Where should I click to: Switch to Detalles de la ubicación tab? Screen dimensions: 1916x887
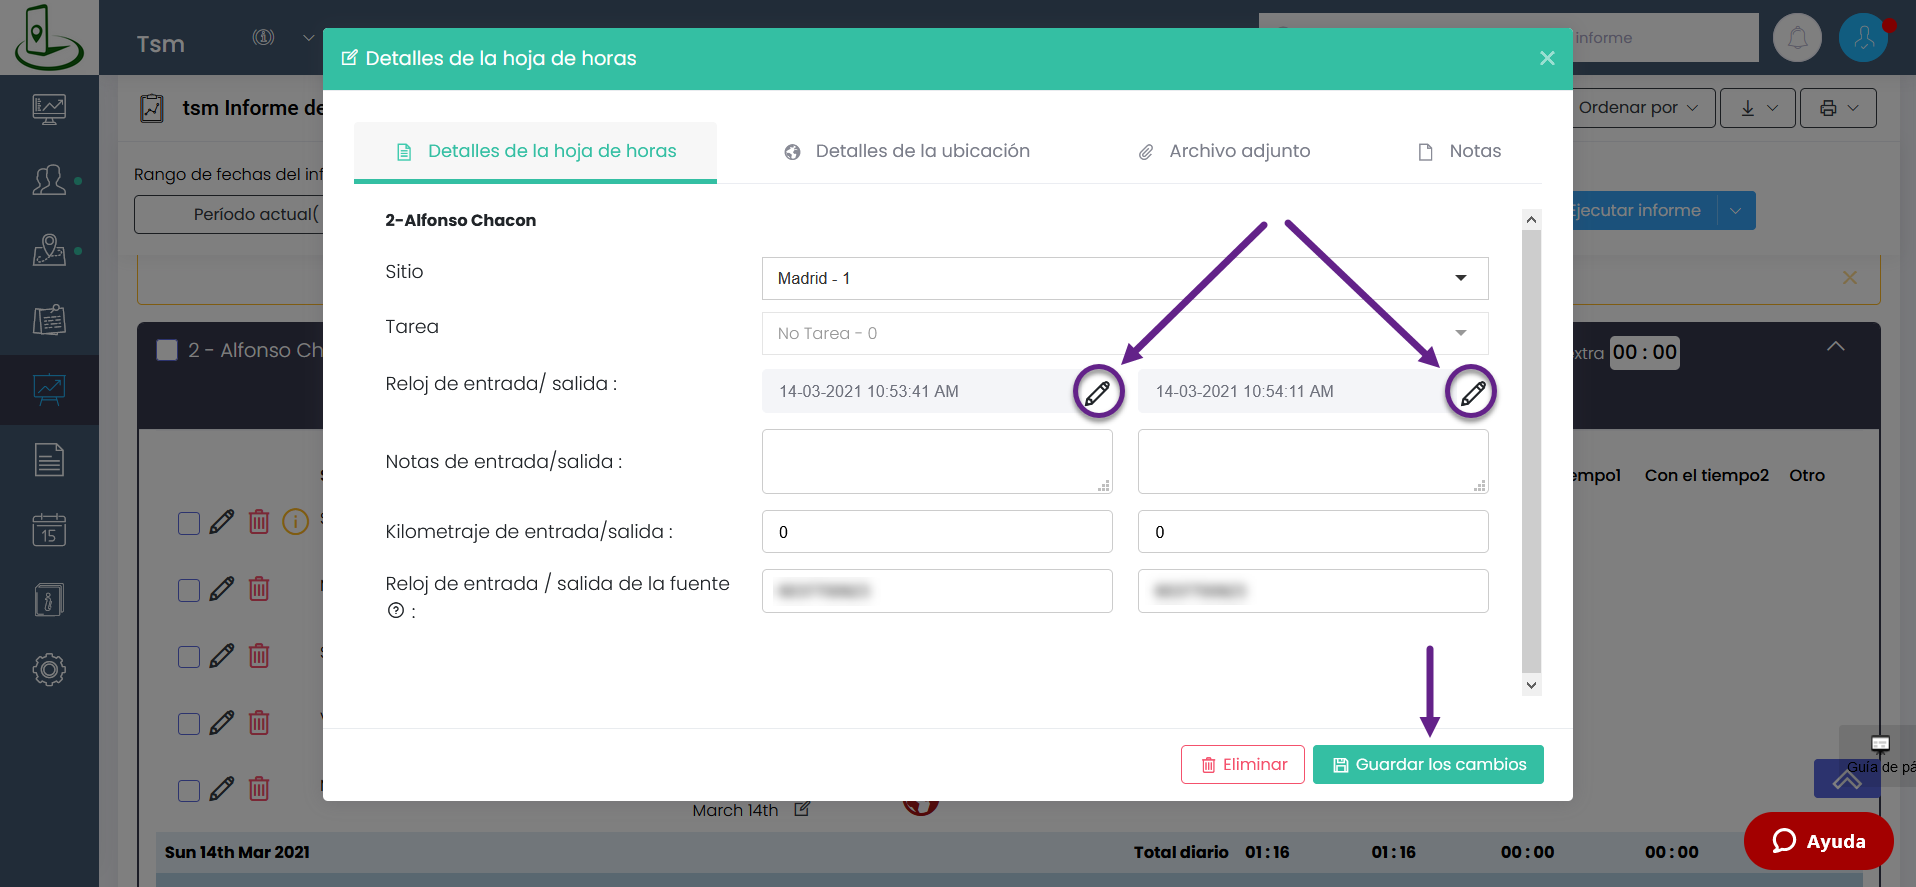click(x=907, y=151)
